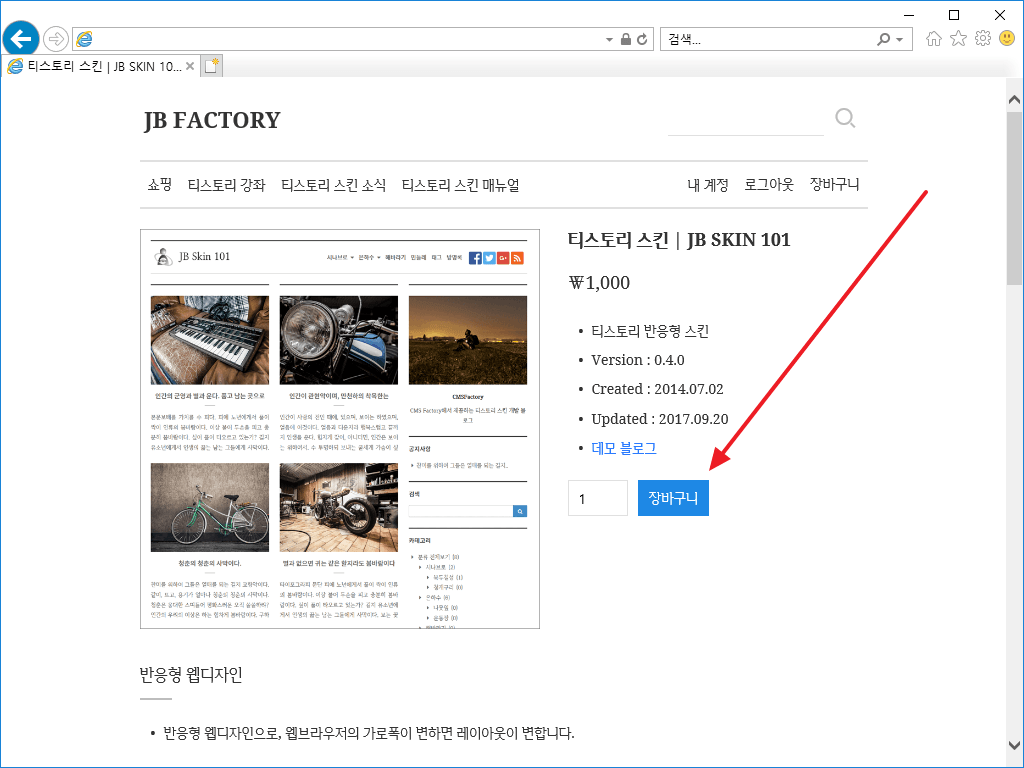
Task: Click the Home icon in browser toolbar
Action: pyautogui.click(x=934, y=39)
